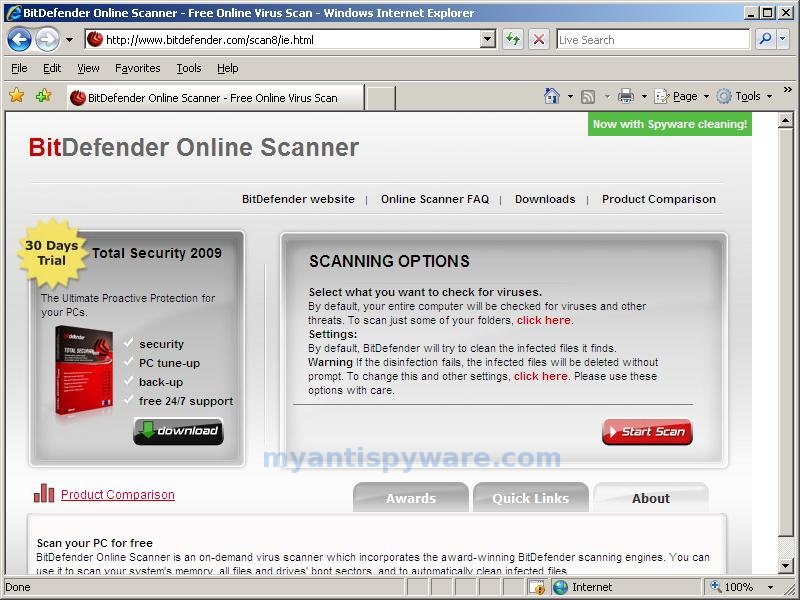Click the Start Scan button

647,432
